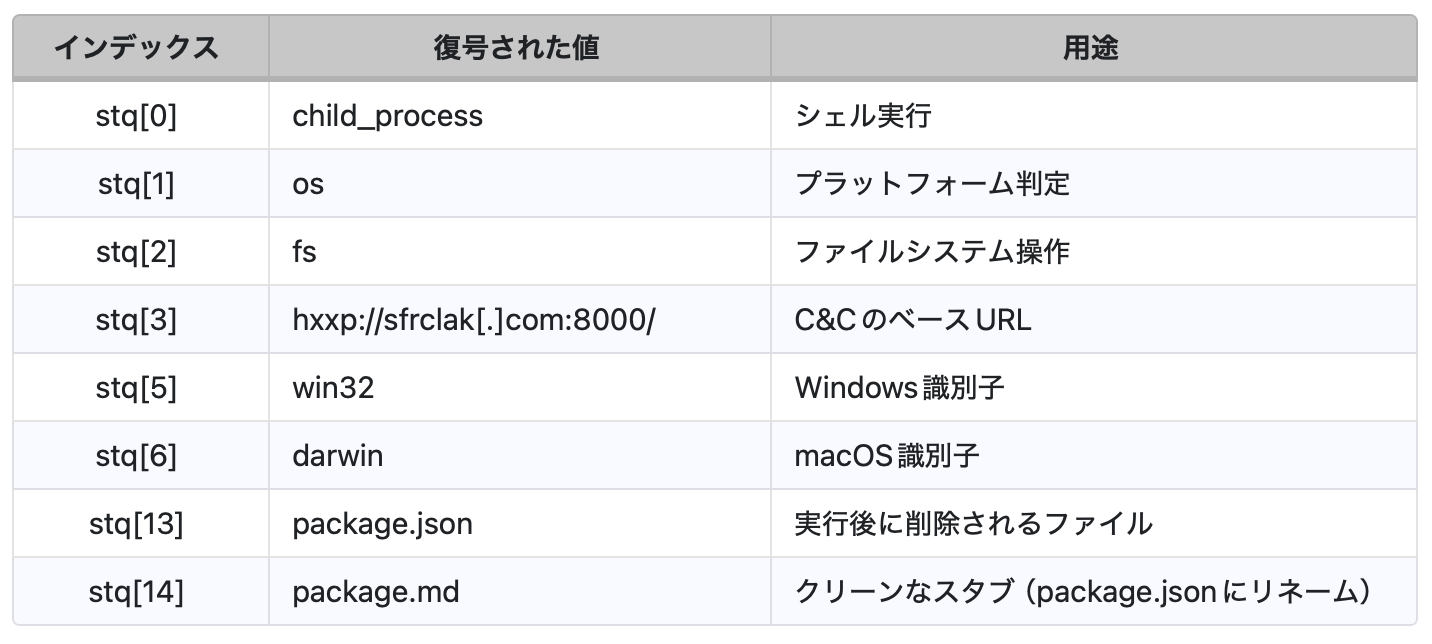Click the fs value cell
The image size is (1432, 644).
click(x=304, y=252)
